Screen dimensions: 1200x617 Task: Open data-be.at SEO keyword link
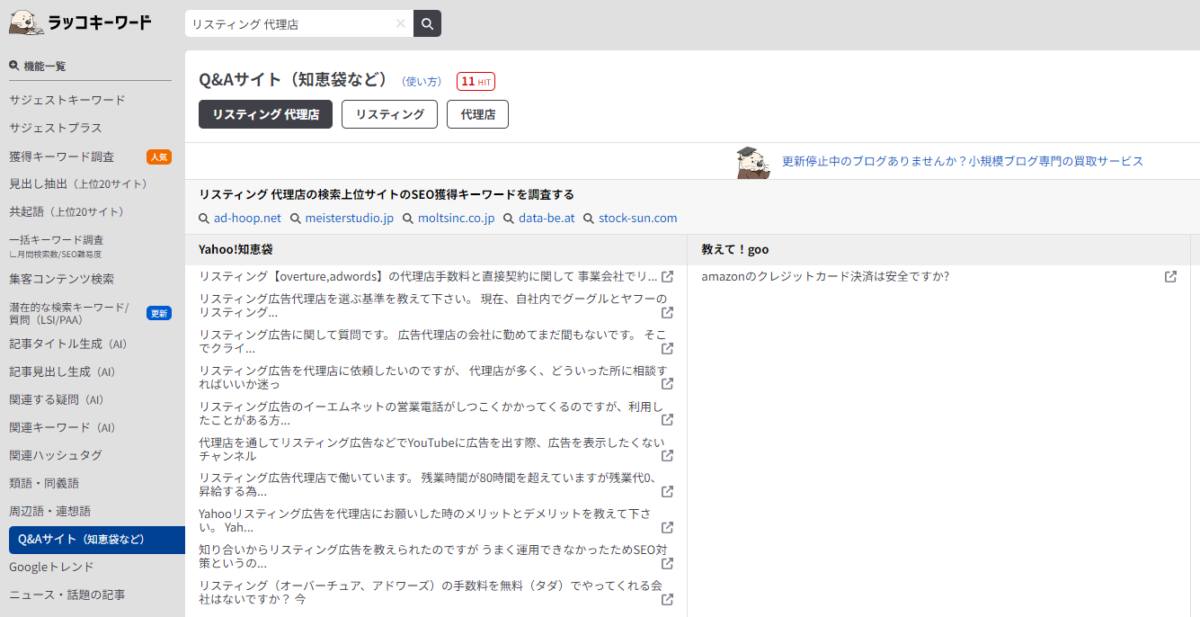coord(546,218)
